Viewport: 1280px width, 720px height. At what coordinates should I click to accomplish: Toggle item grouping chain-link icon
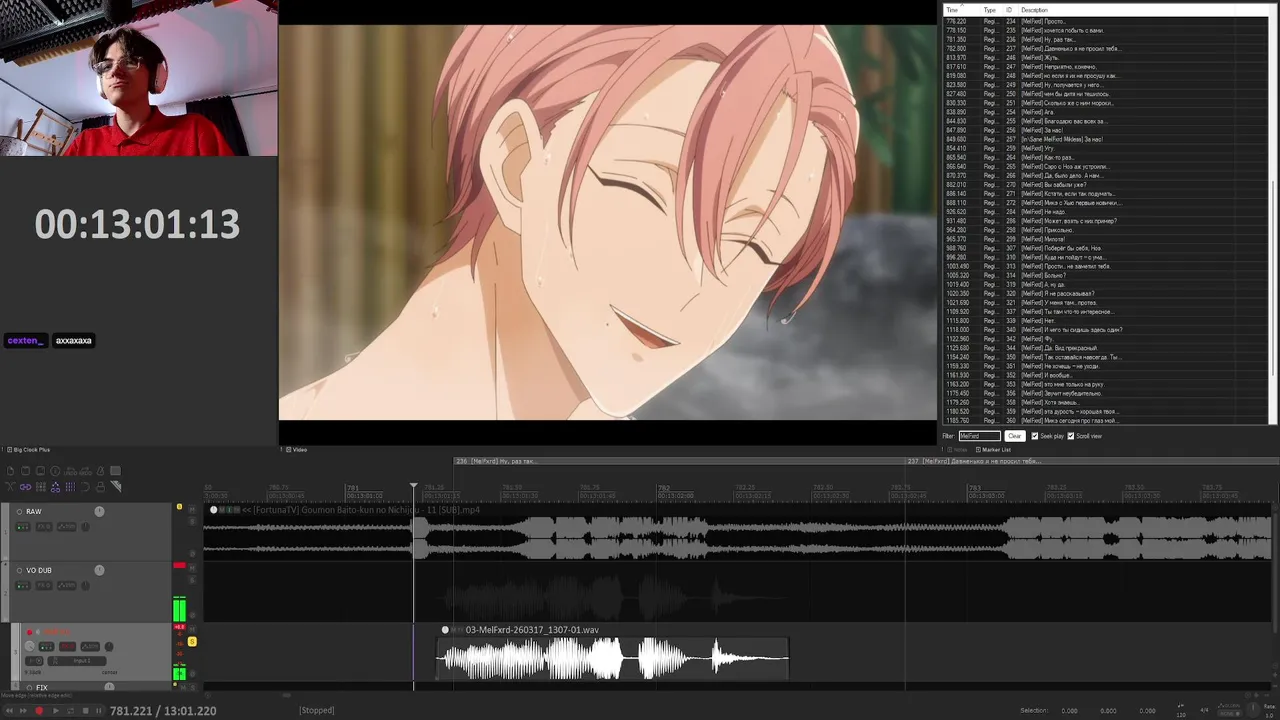tap(25, 487)
